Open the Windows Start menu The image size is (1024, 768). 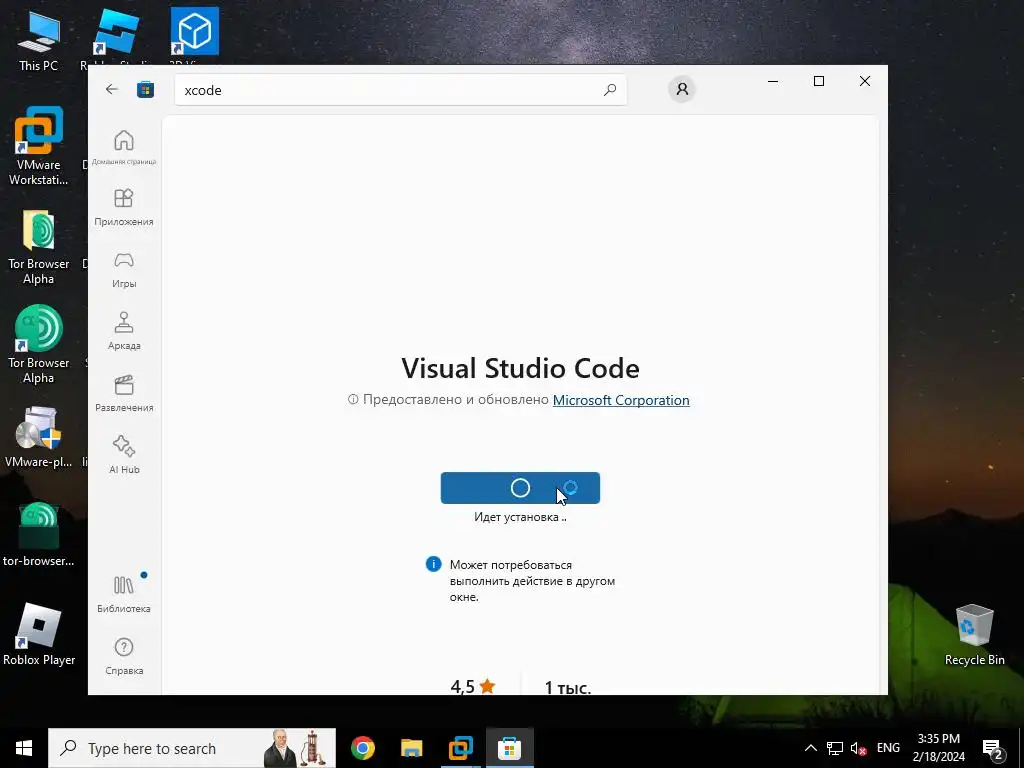point(24,748)
